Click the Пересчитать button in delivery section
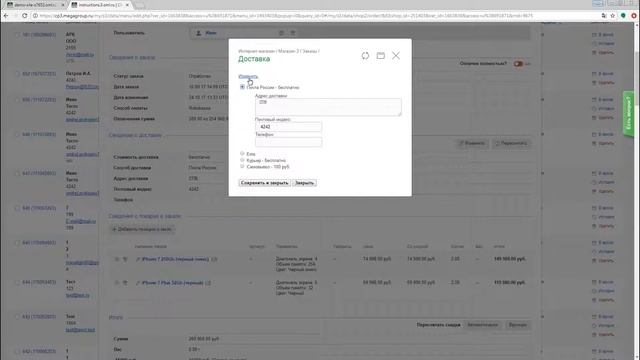 (511, 143)
